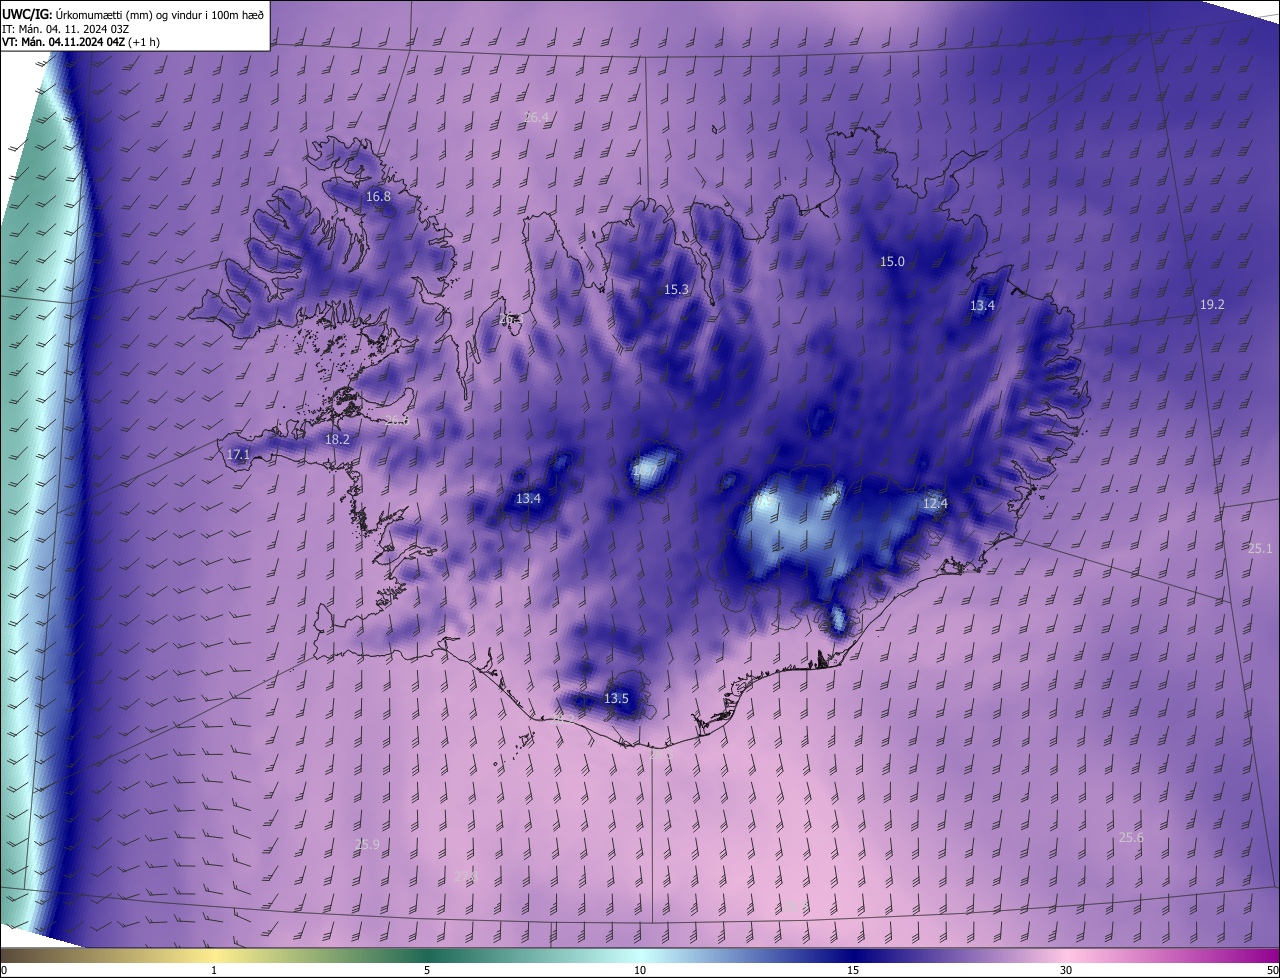Click the 0 tick on the color scale
1280x978 pixels.
4,971
